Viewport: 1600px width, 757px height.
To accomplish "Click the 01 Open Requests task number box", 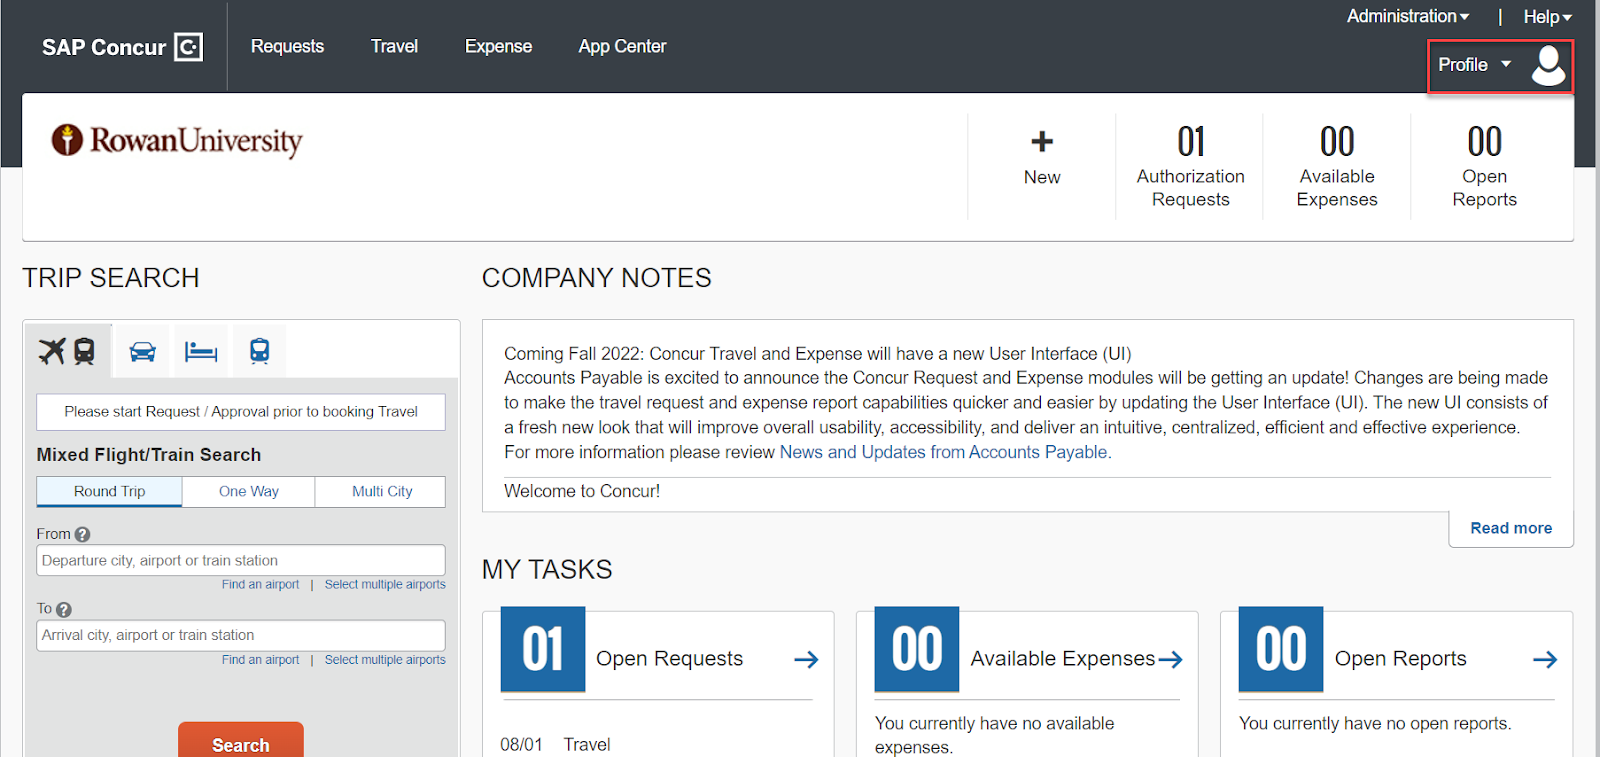I will click(x=543, y=649).
